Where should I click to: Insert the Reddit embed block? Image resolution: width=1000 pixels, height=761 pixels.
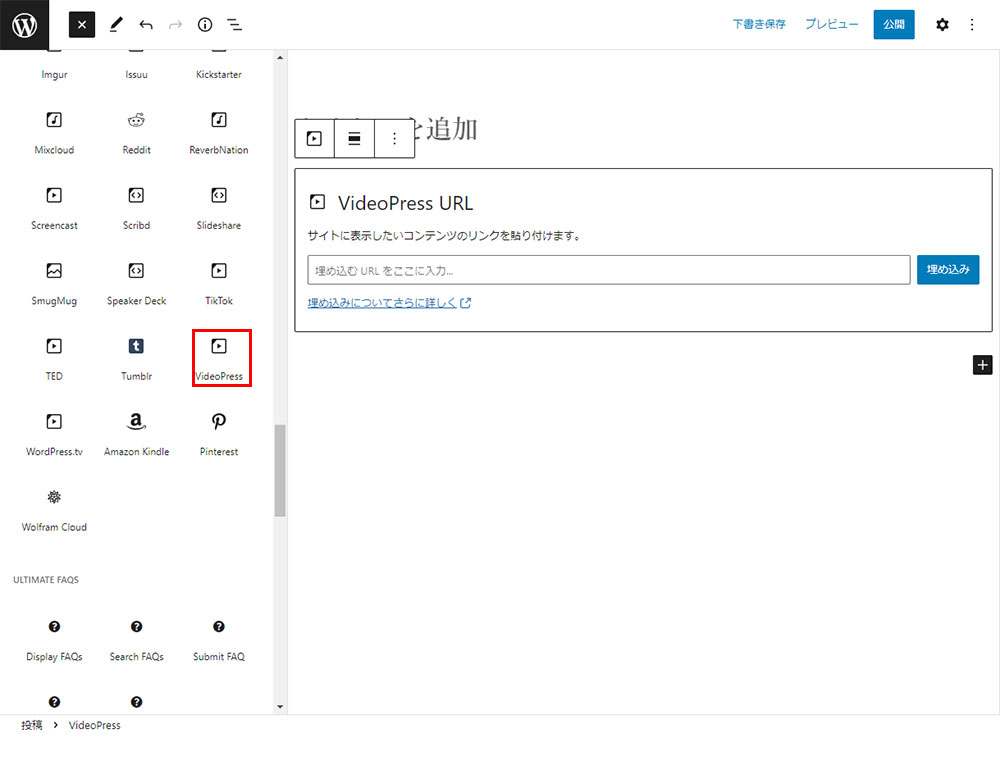coord(136,133)
